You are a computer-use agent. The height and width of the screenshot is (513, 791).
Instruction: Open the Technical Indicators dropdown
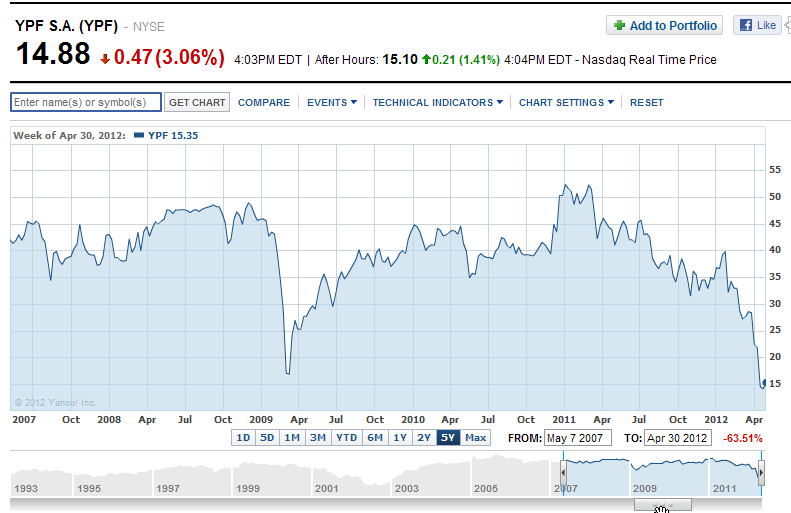click(x=437, y=102)
